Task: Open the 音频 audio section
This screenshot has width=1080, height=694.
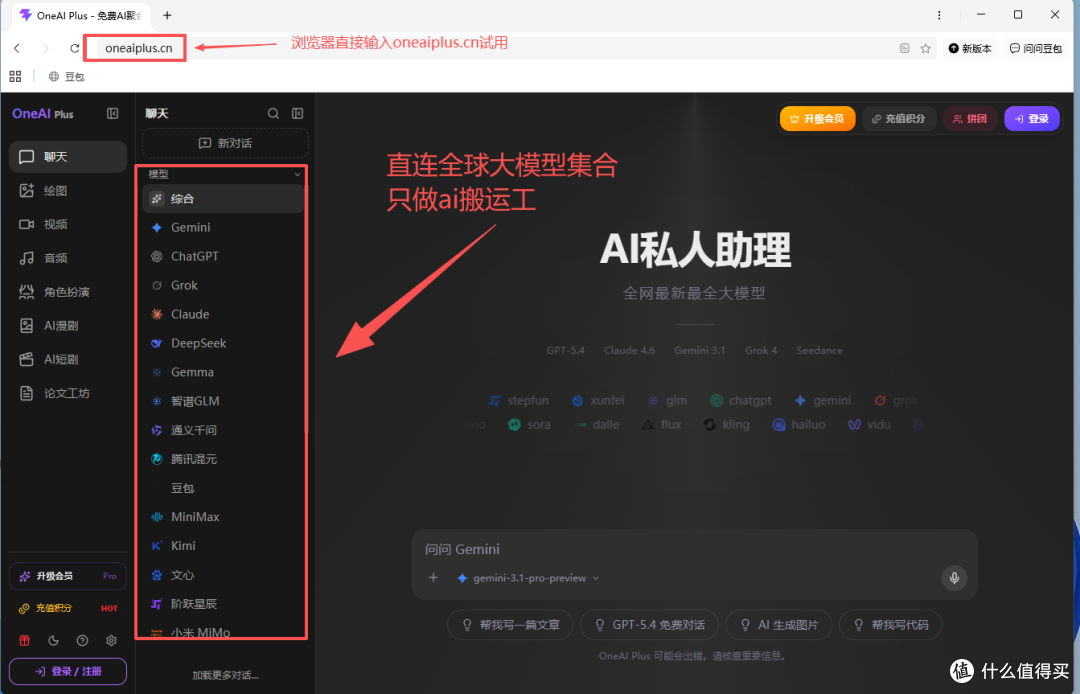Action: (x=68, y=258)
